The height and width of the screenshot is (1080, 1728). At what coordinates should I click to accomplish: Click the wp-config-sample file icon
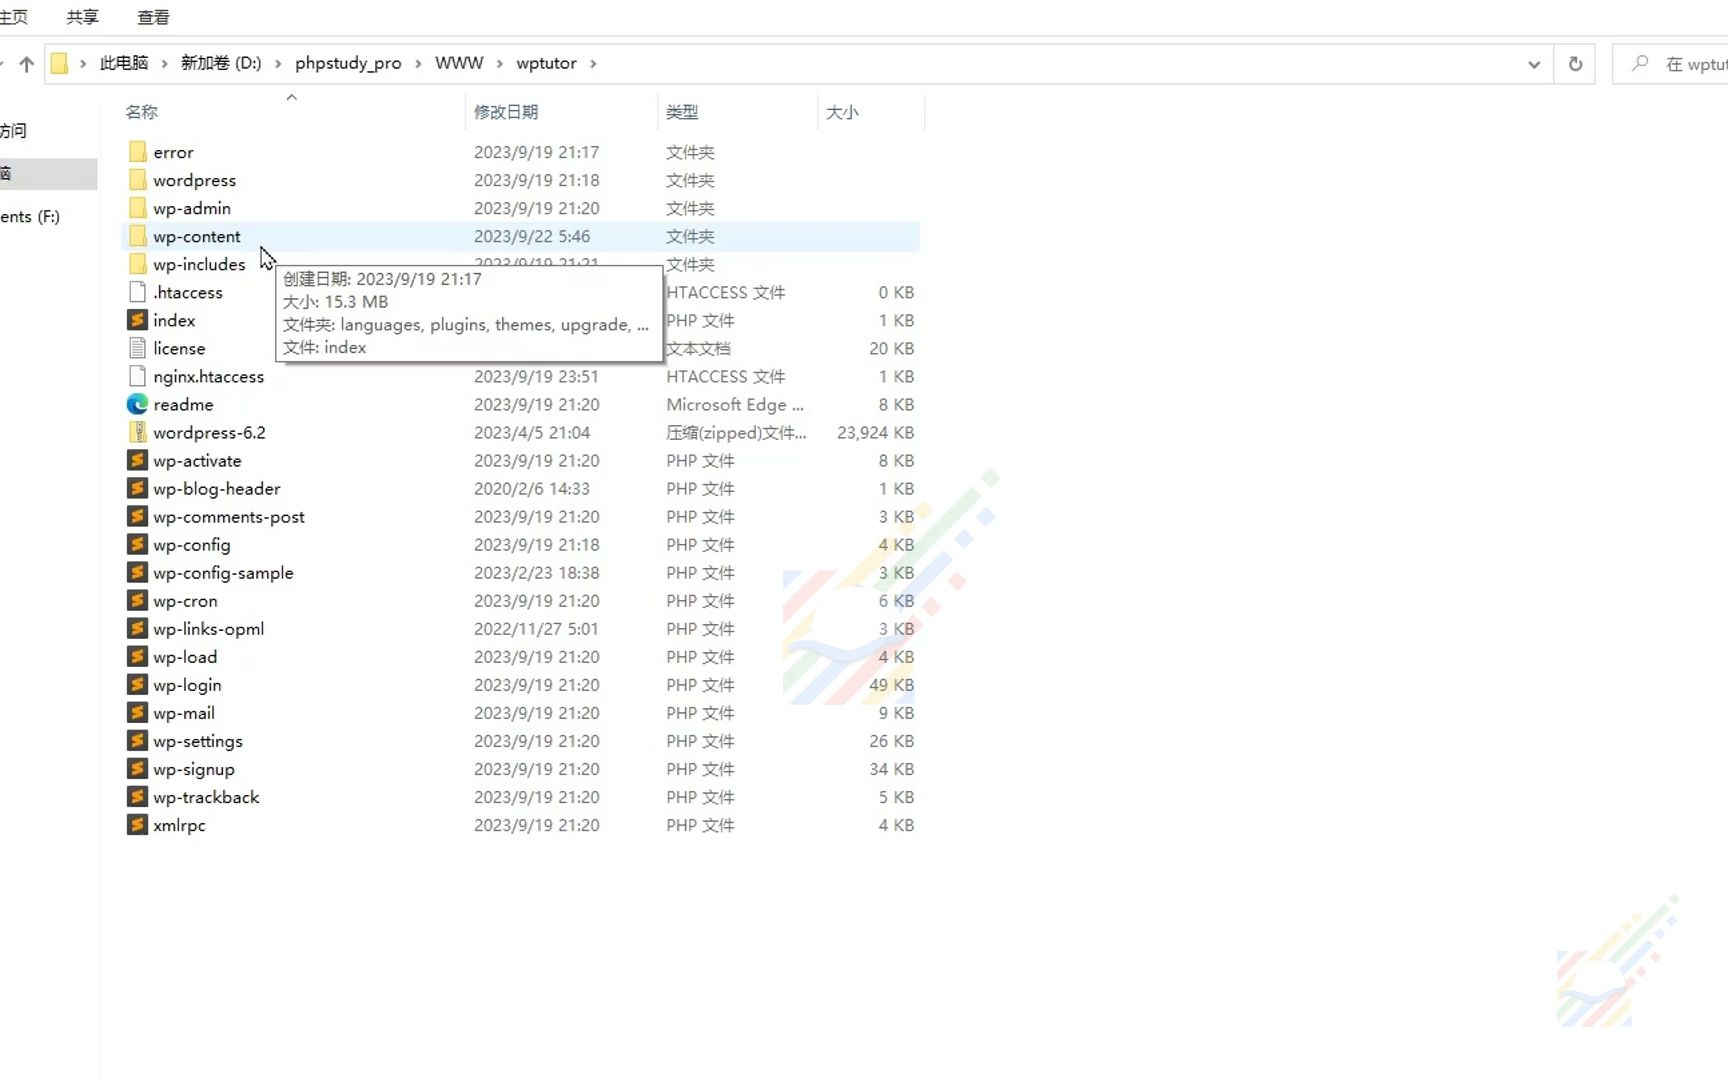pos(138,572)
